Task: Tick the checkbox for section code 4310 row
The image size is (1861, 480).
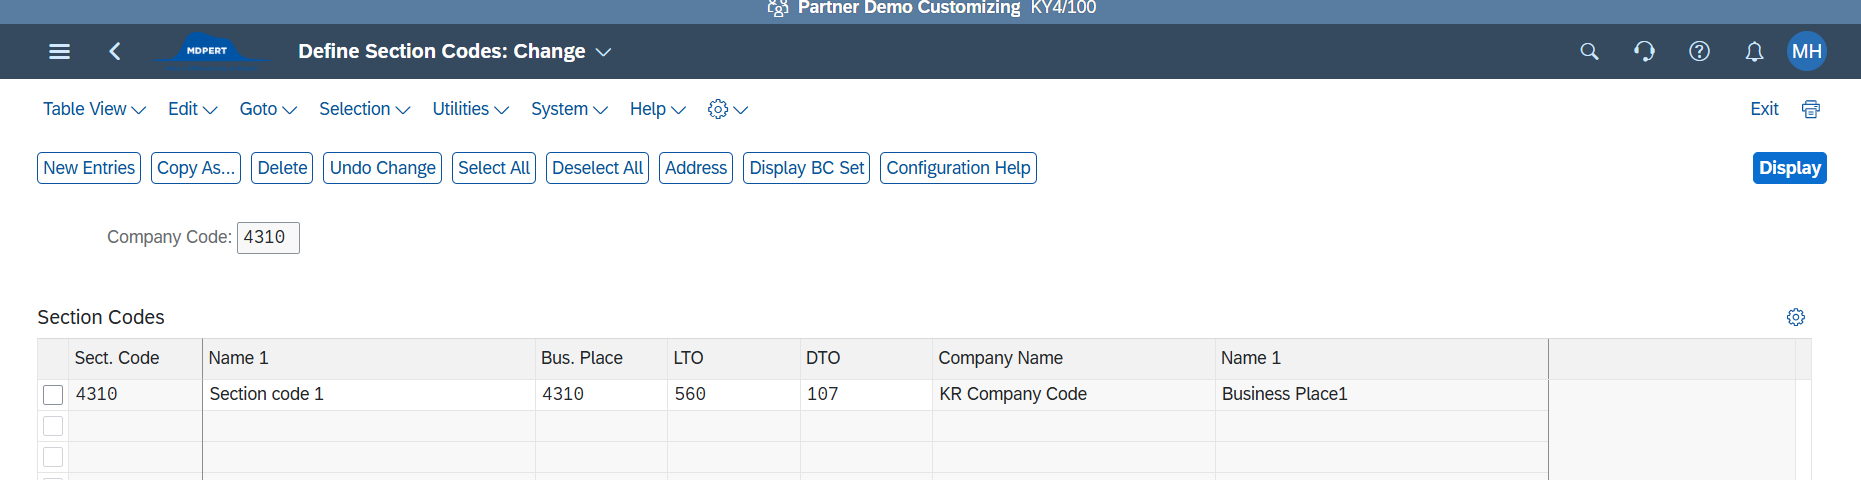Action: click(53, 395)
